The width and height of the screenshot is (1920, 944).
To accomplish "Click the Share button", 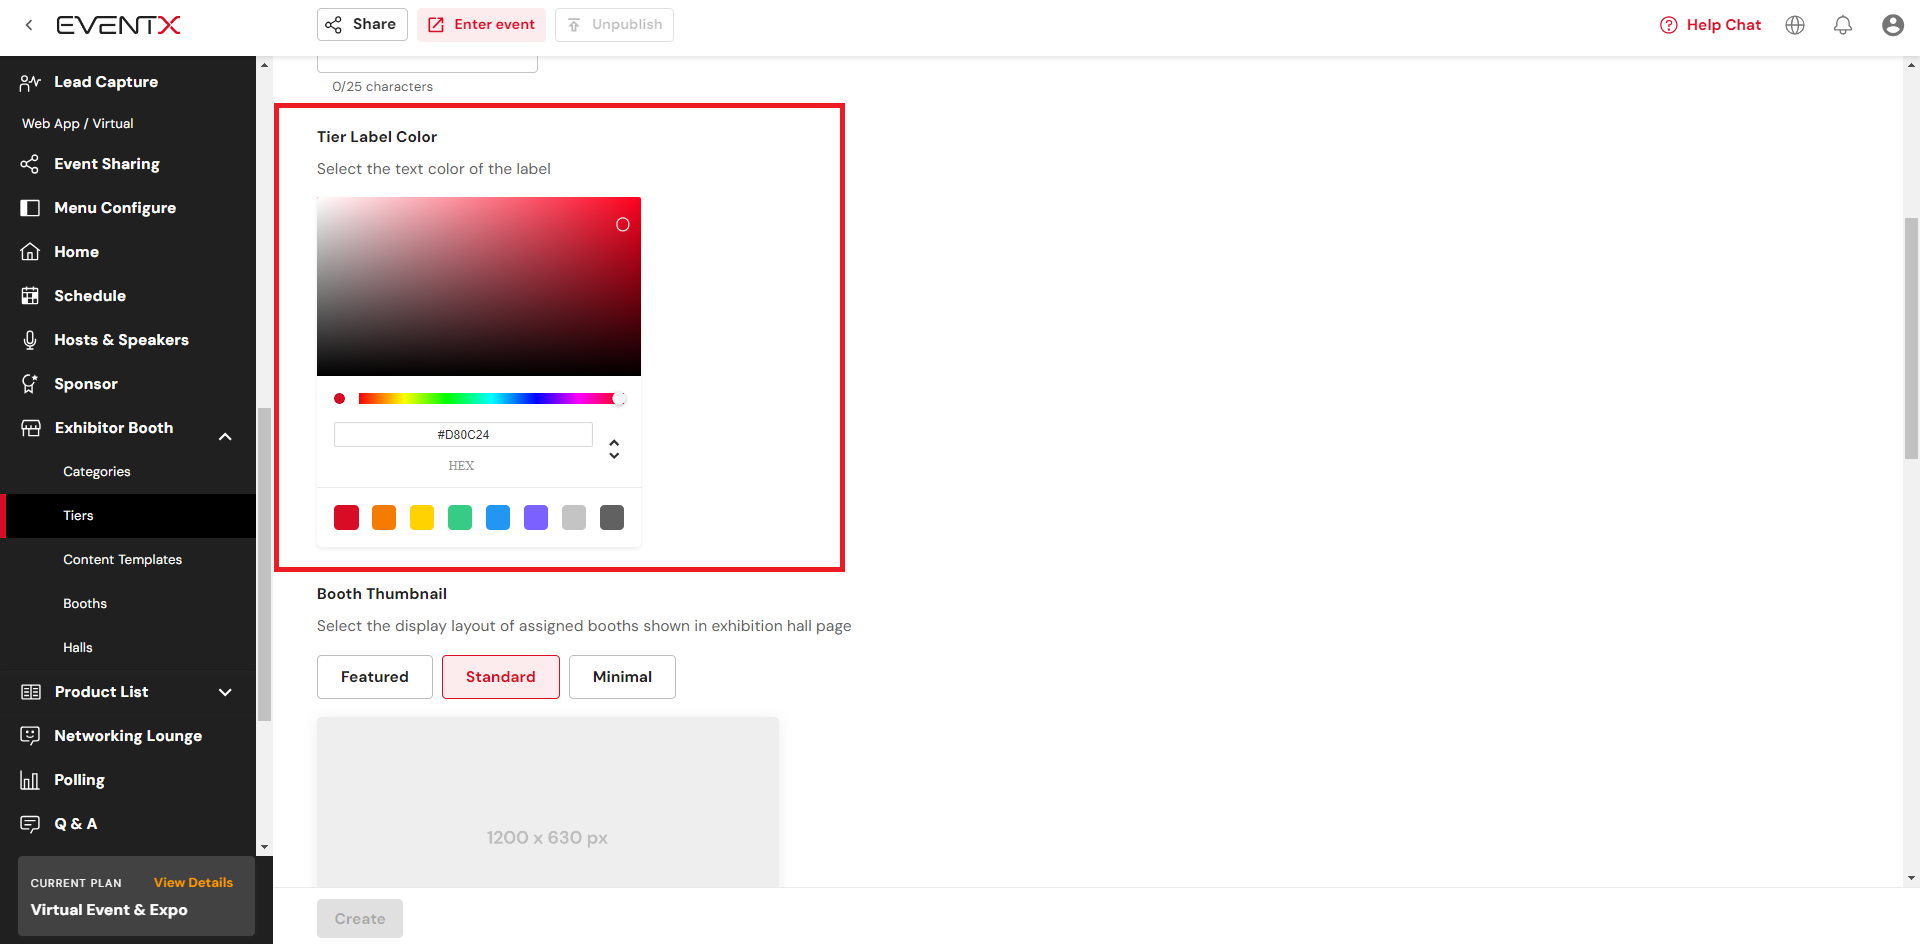I will tap(362, 25).
